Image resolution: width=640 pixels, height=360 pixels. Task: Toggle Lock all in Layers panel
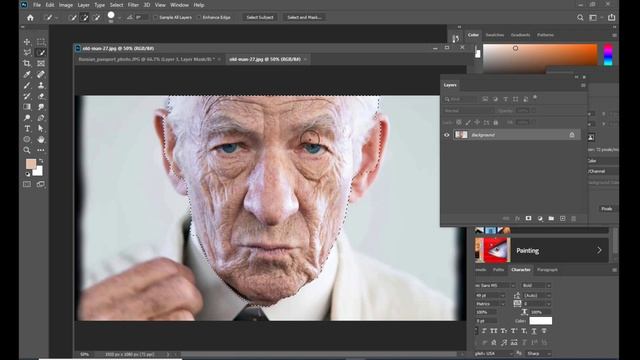click(x=496, y=122)
